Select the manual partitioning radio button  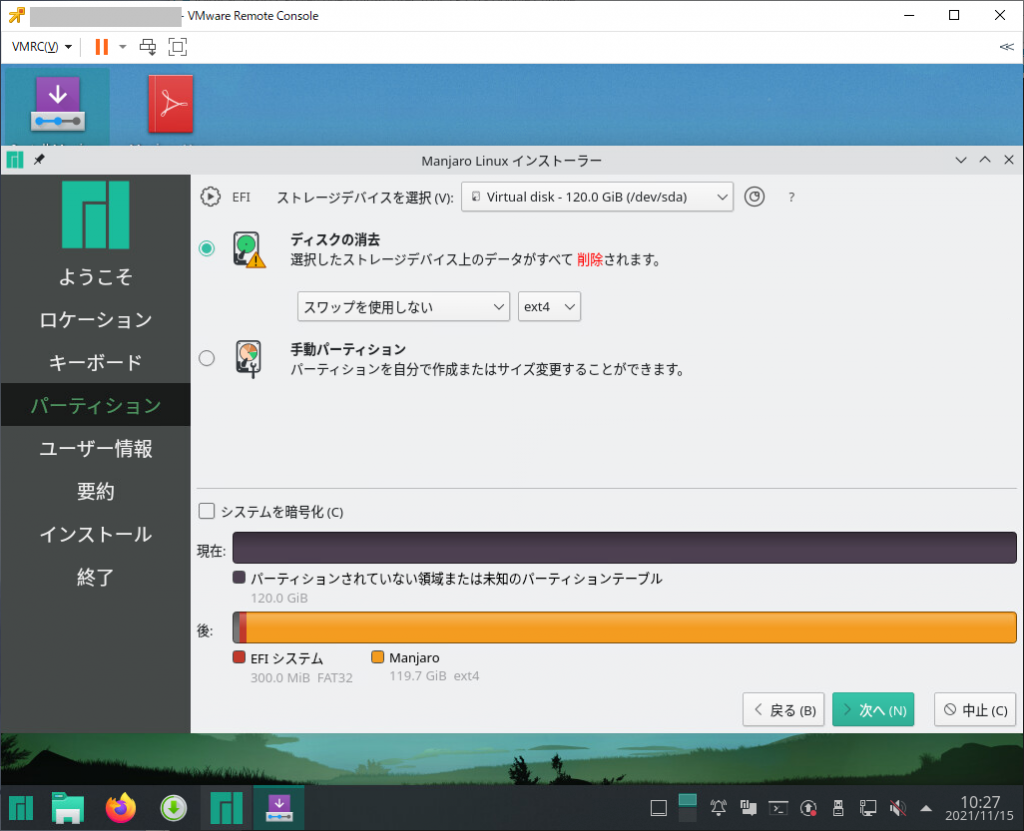[207, 358]
